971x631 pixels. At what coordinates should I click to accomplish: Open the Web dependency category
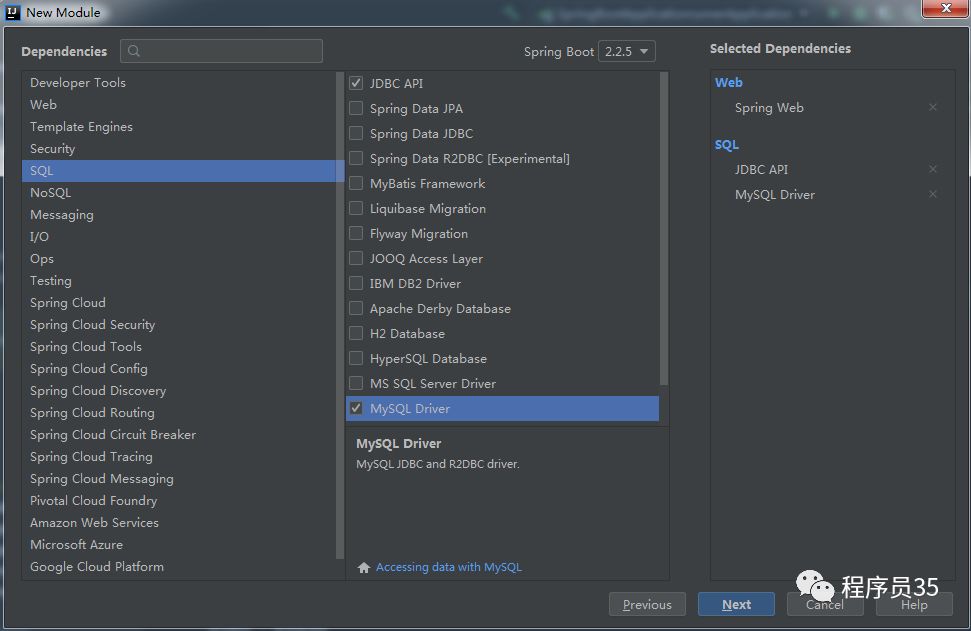179,105
